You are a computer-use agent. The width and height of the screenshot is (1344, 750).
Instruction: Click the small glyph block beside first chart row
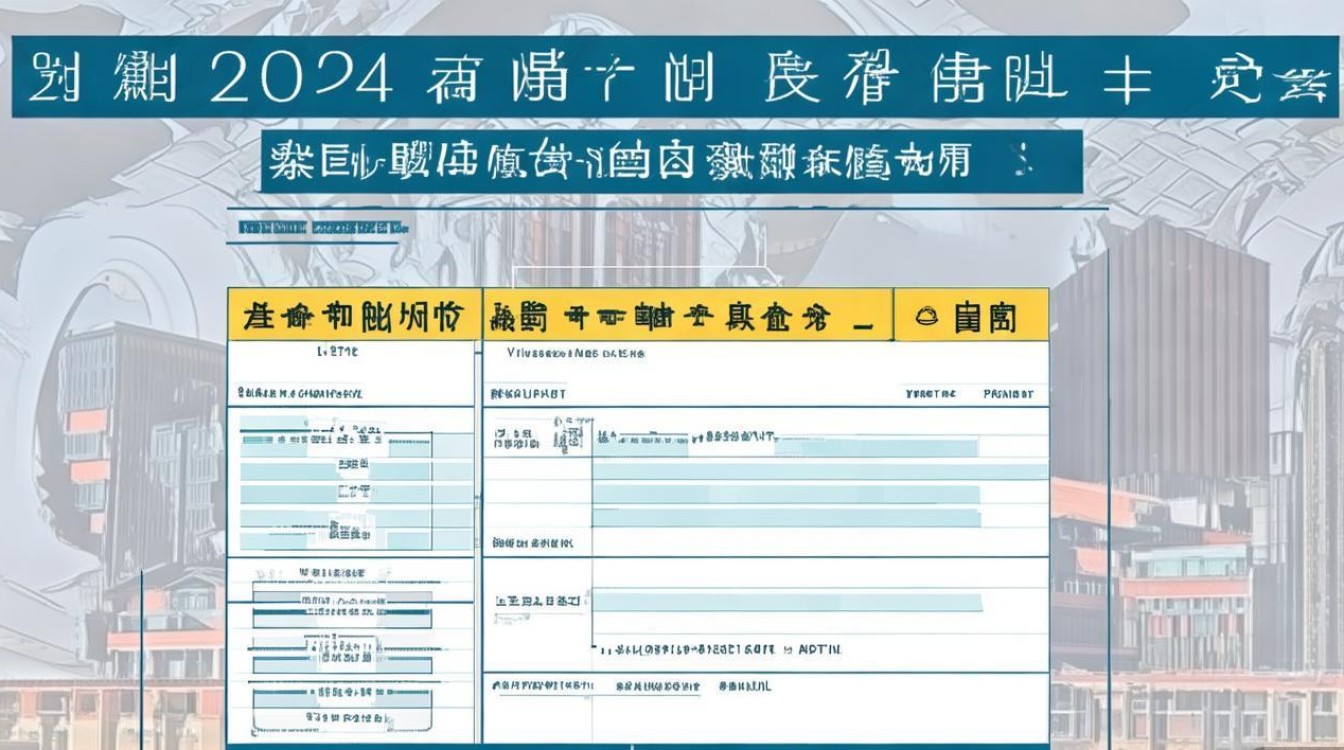pos(567,438)
